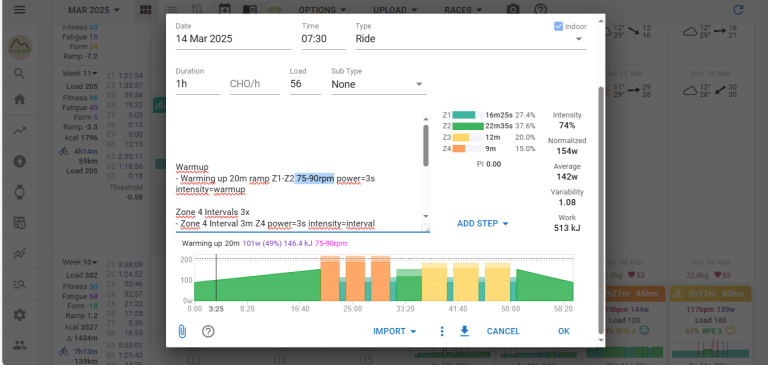Take a screenshot with the camera icon

tap(513, 10)
